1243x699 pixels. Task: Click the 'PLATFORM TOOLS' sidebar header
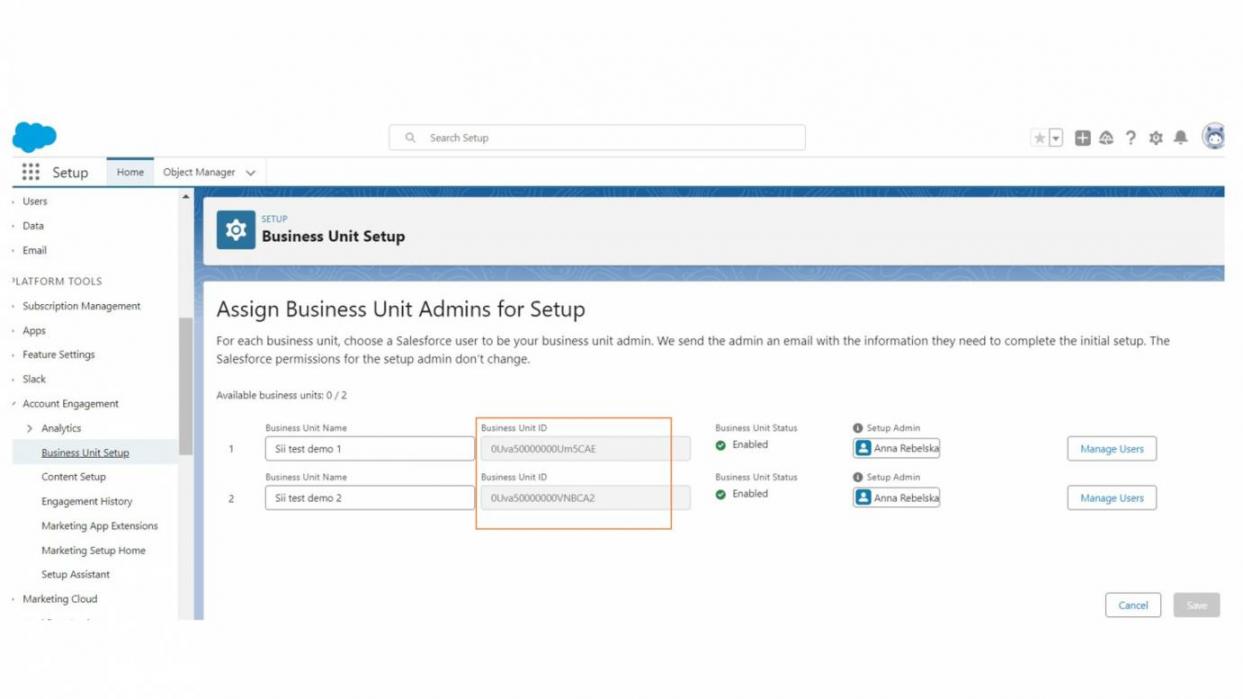58,282
